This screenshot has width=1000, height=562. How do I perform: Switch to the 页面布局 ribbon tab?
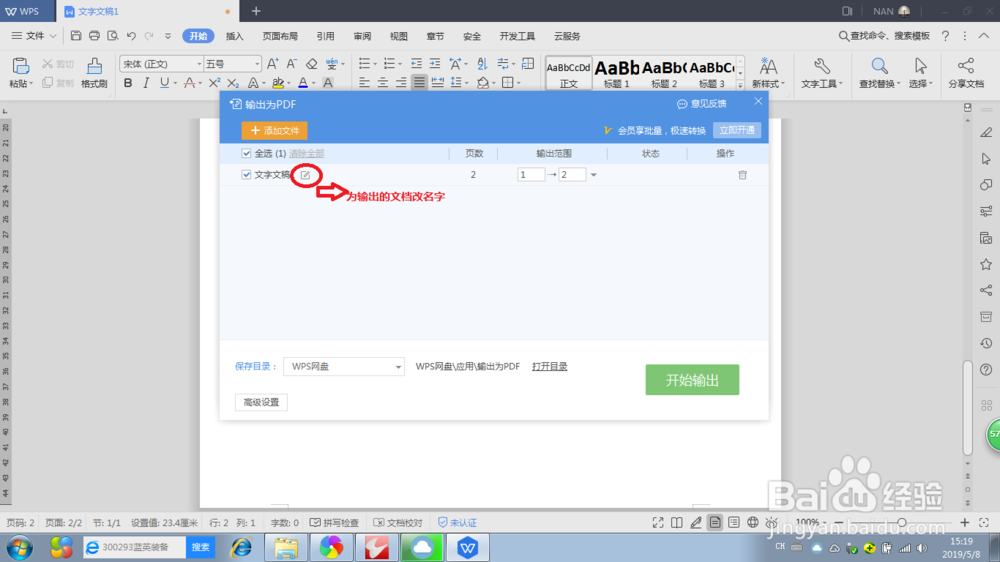point(280,36)
